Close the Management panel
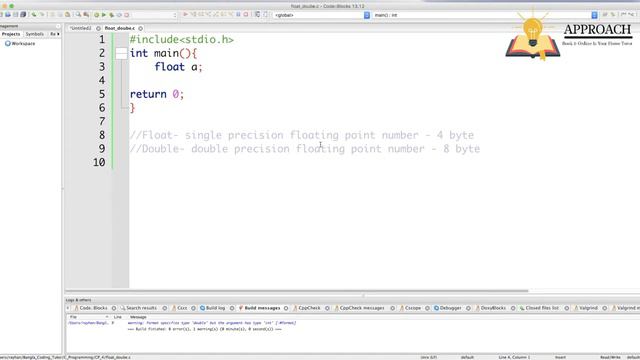 point(58,26)
